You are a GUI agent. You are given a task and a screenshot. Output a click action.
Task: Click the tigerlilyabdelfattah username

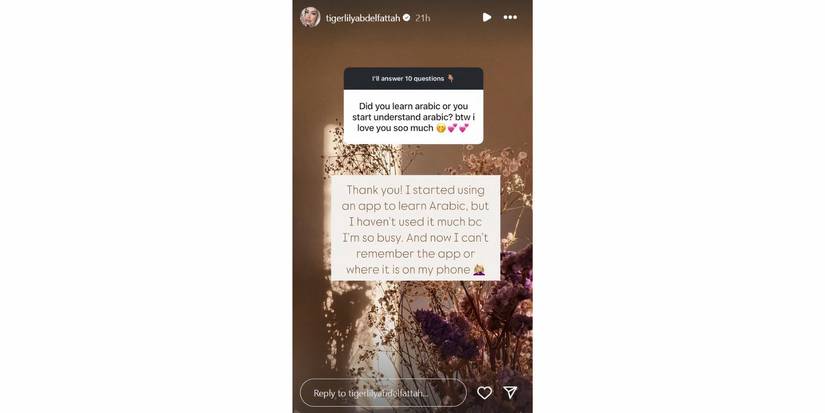[363, 18]
